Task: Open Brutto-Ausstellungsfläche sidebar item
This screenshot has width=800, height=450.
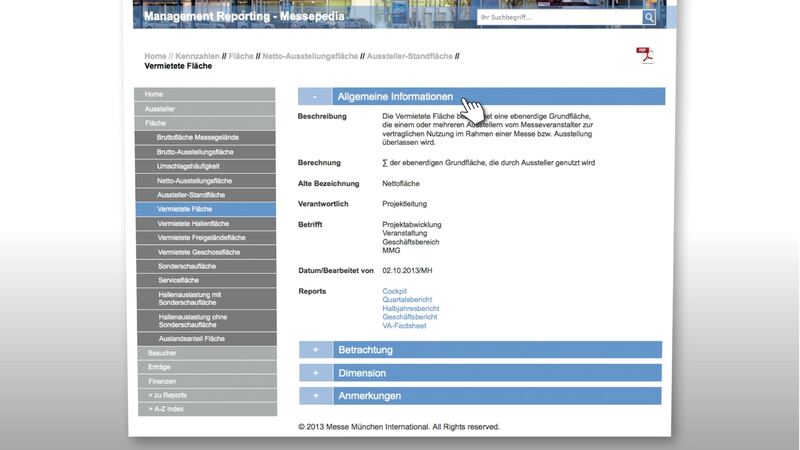Action: click(x=205, y=152)
